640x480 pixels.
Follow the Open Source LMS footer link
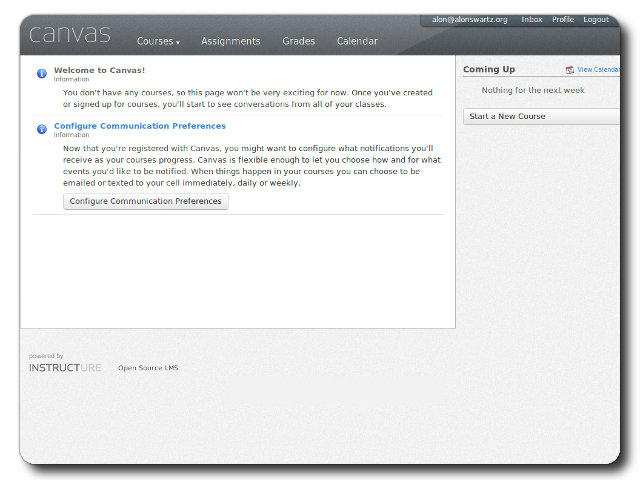click(x=148, y=368)
